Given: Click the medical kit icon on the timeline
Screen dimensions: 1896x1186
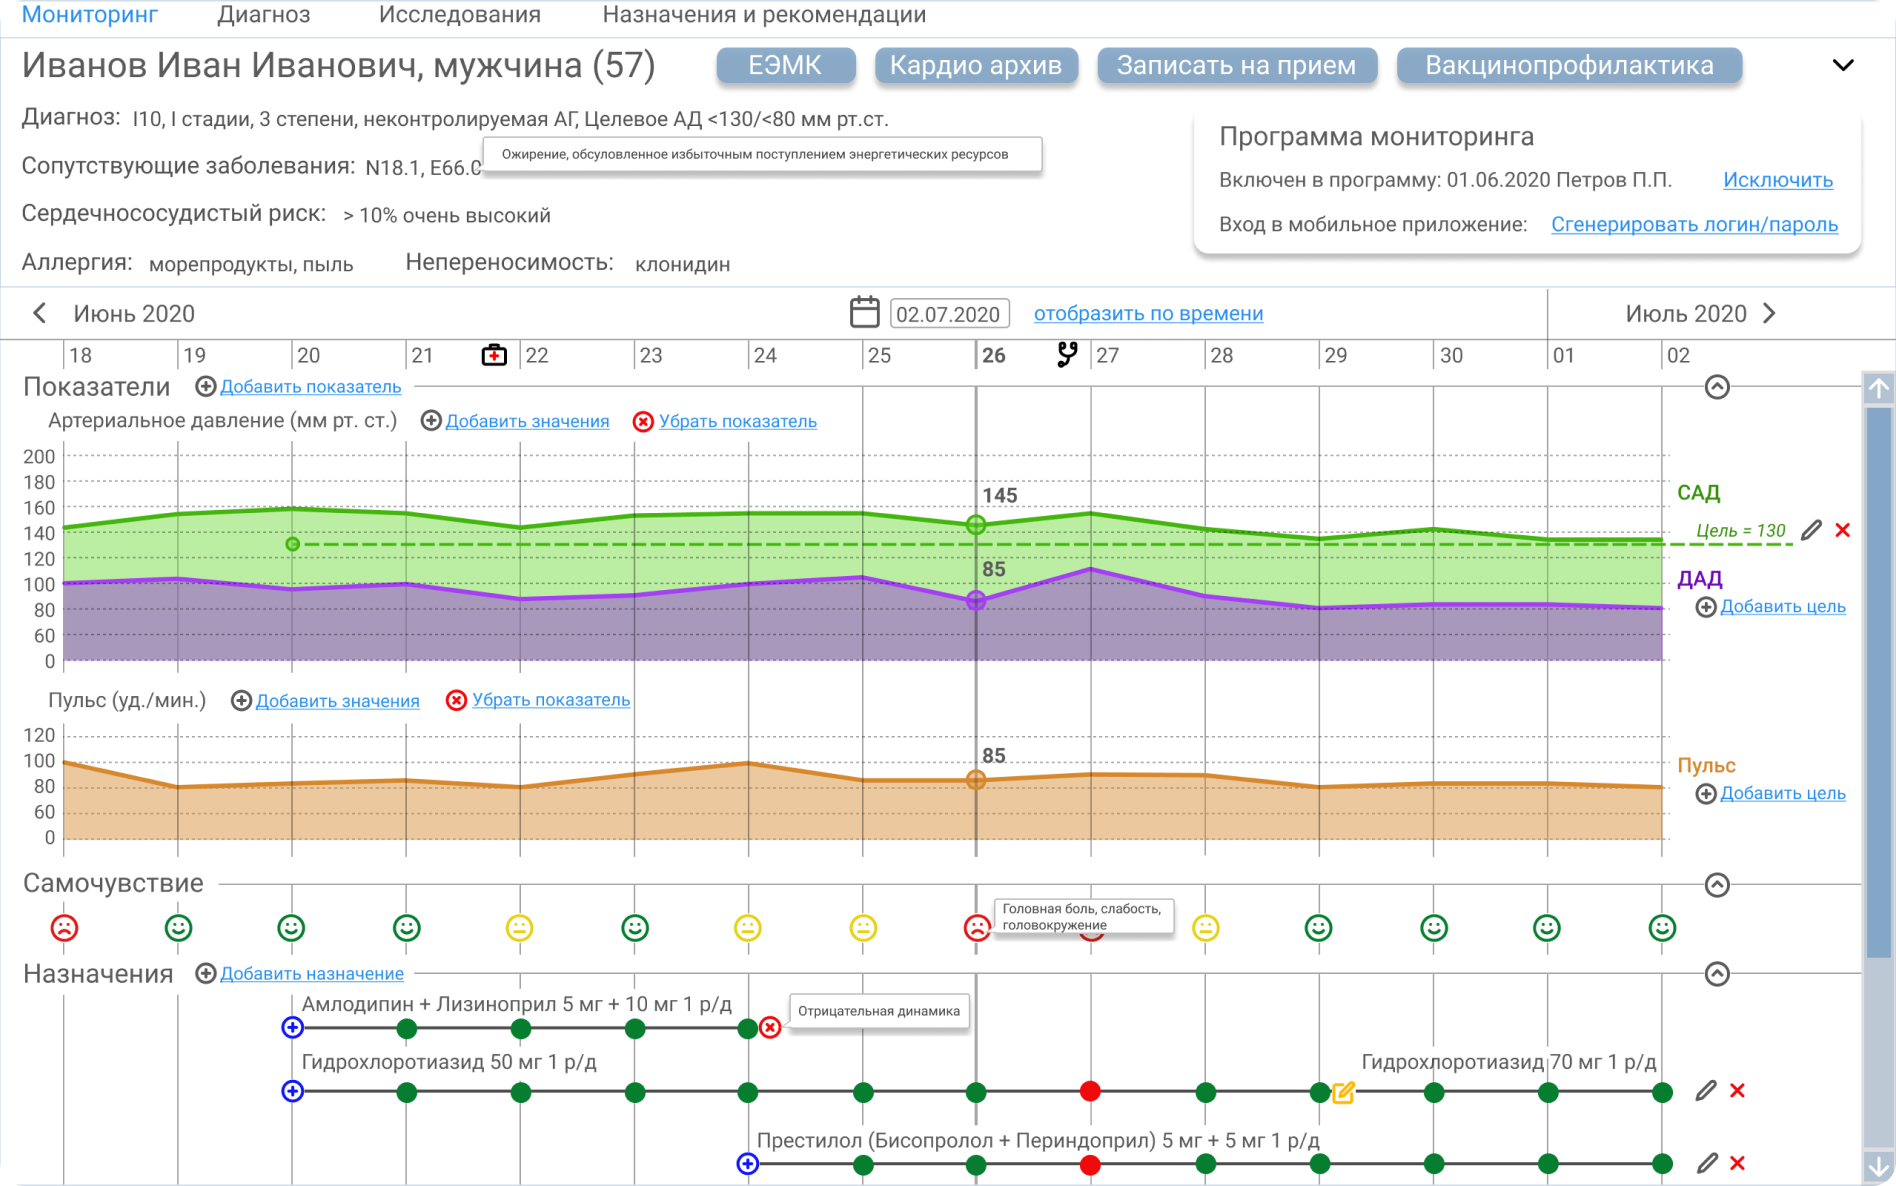Looking at the screenshot, I should 494,355.
